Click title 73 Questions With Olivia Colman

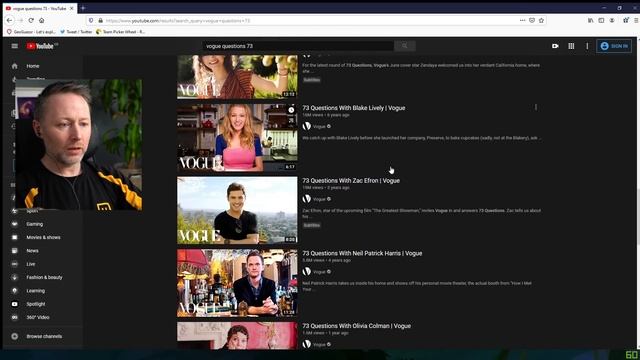pos(356,326)
